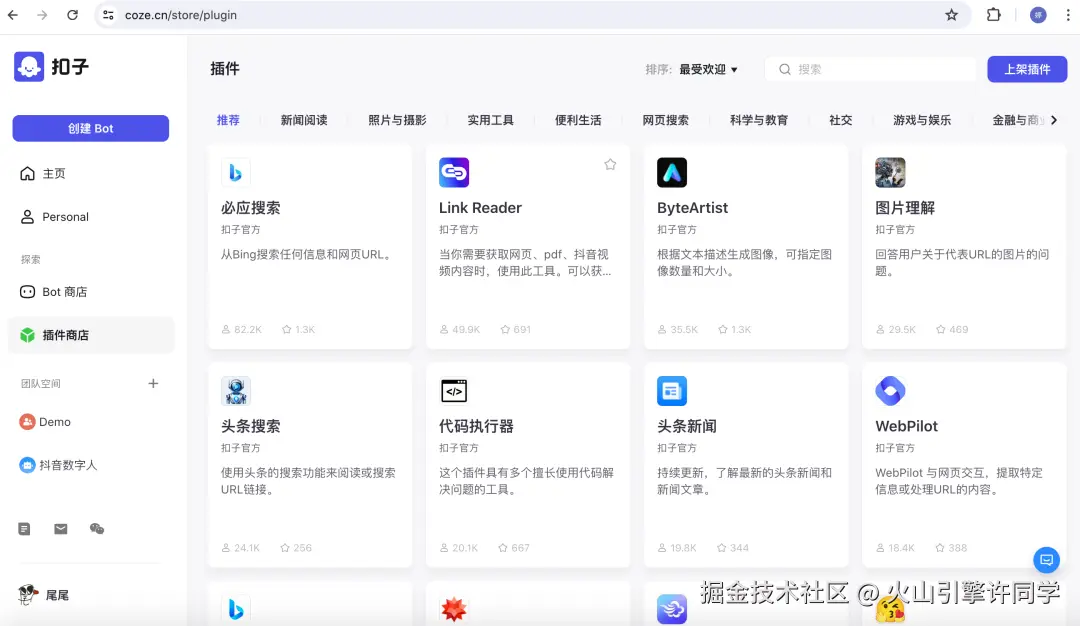Click the browser address bar URL
The image size is (1080, 626).
pyautogui.click(x=180, y=15)
